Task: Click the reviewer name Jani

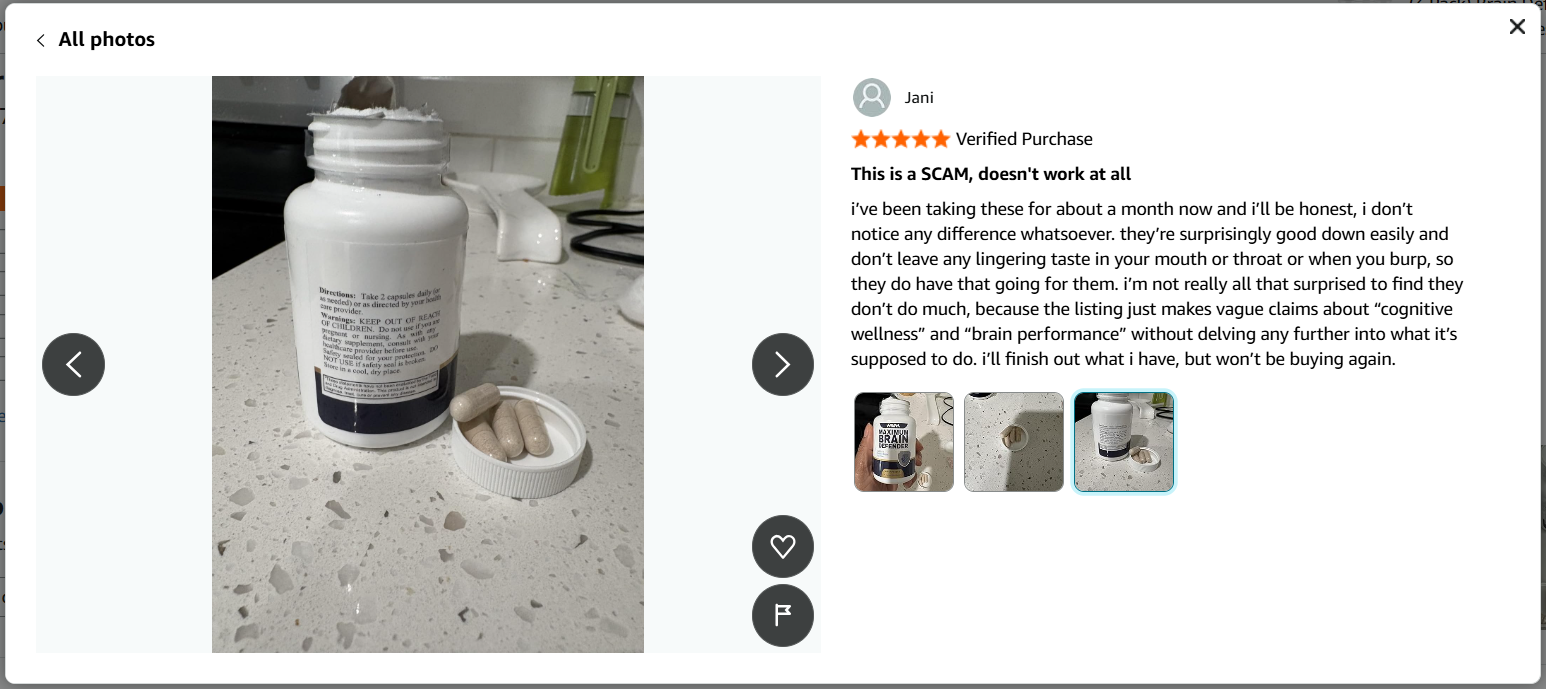Action: tap(919, 97)
